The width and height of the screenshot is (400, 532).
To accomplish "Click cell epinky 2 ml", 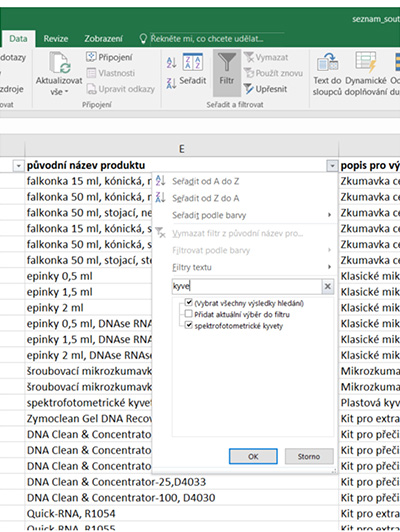I will pyautogui.click(x=89, y=308).
